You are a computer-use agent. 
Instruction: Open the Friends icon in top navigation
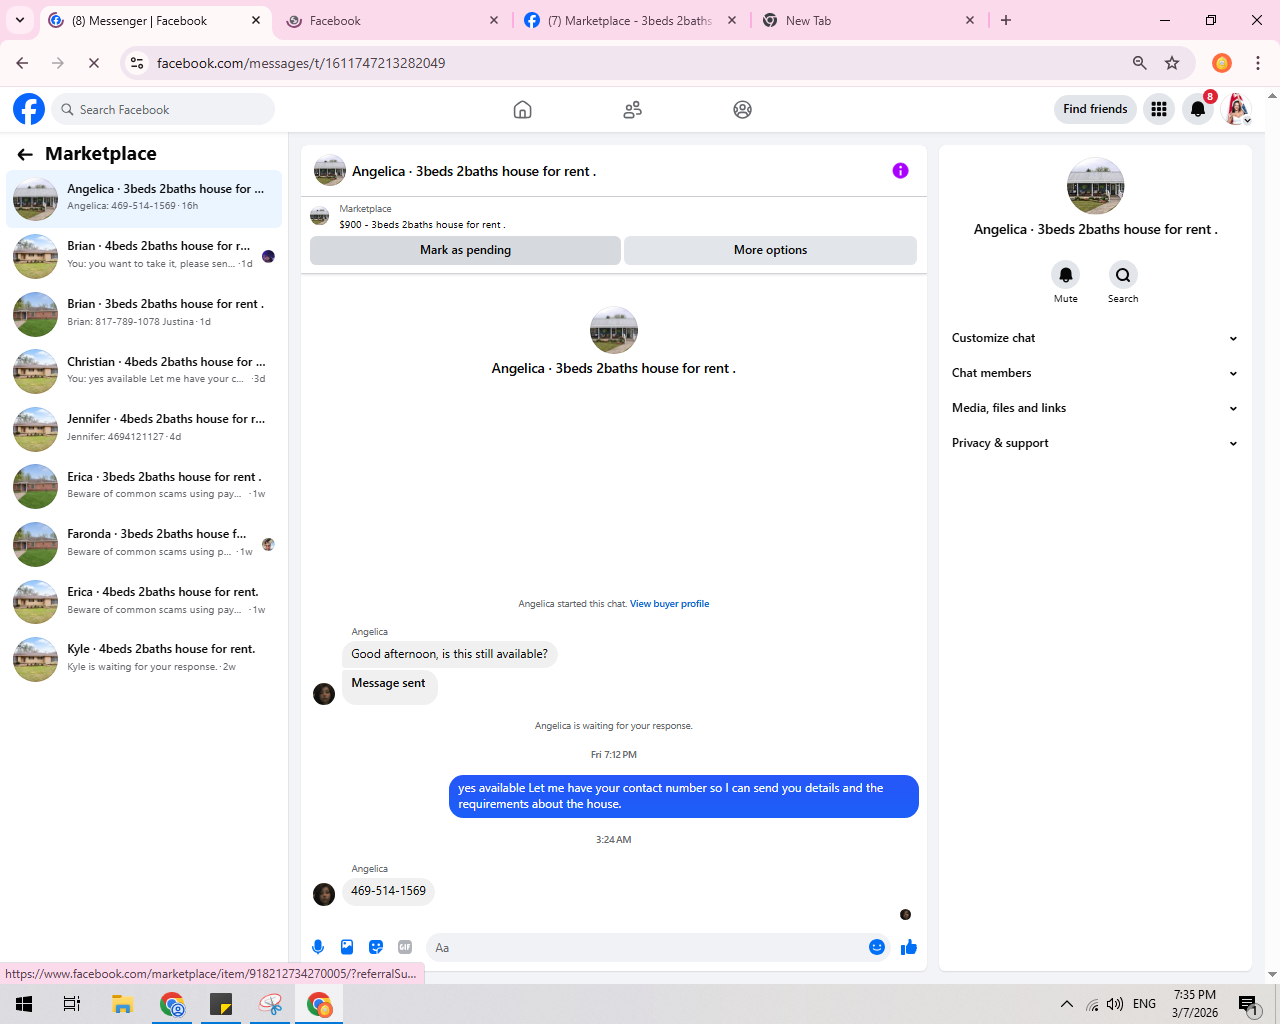point(632,110)
